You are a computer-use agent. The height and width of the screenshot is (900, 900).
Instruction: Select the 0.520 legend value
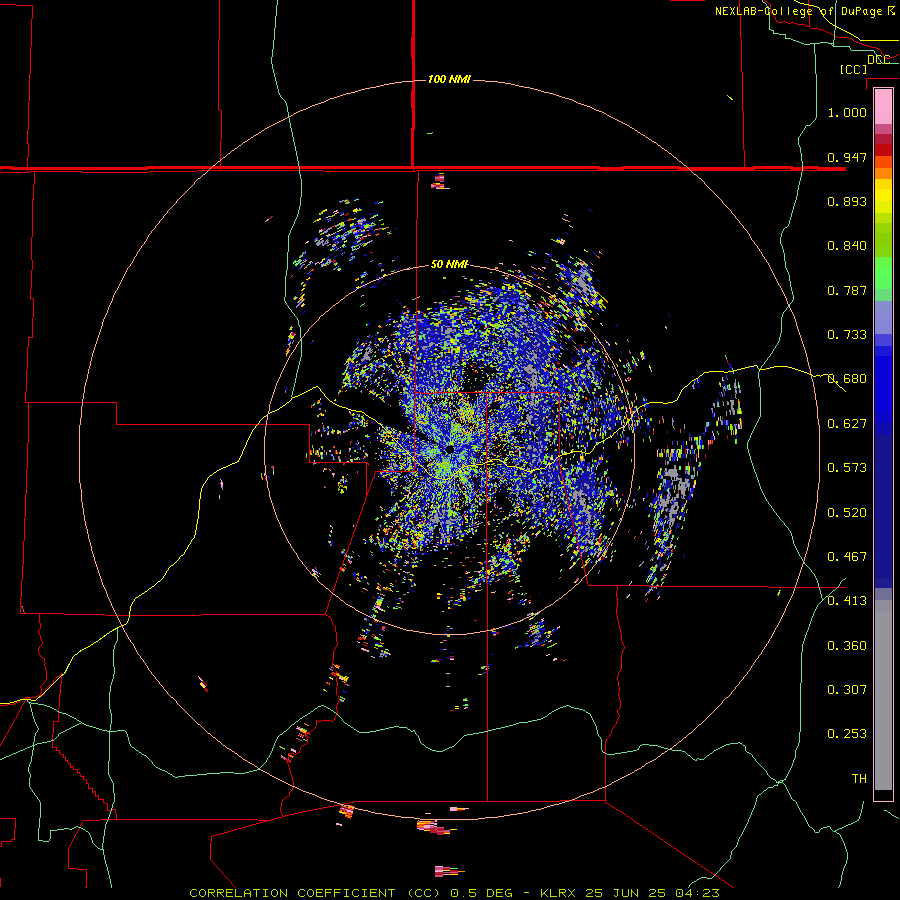coord(847,512)
